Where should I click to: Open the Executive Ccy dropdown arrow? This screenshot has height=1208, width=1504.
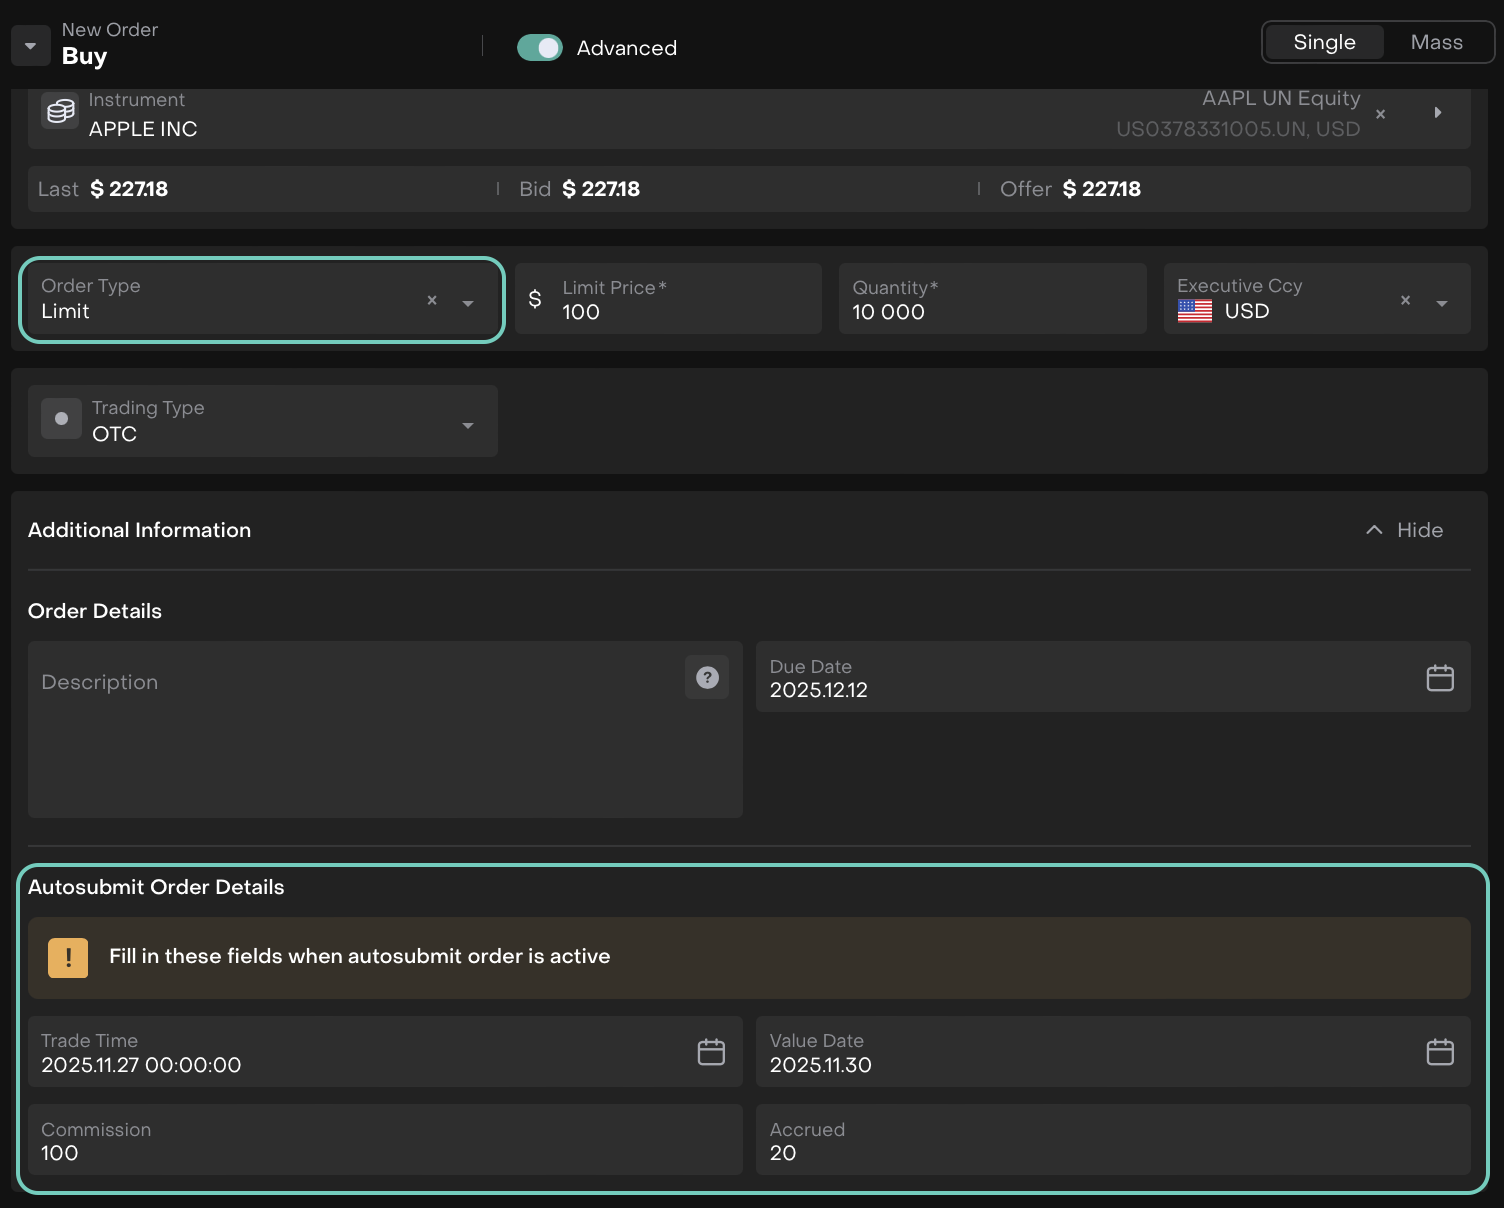1442,303
